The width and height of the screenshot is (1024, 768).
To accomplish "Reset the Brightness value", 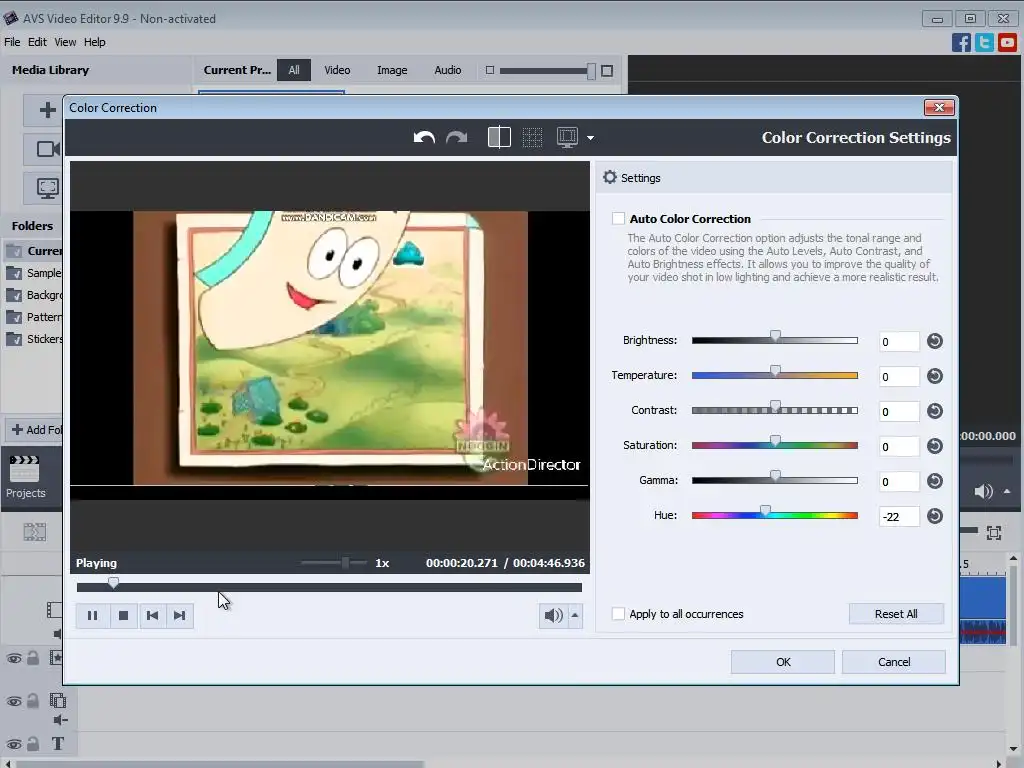I will click(x=935, y=341).
